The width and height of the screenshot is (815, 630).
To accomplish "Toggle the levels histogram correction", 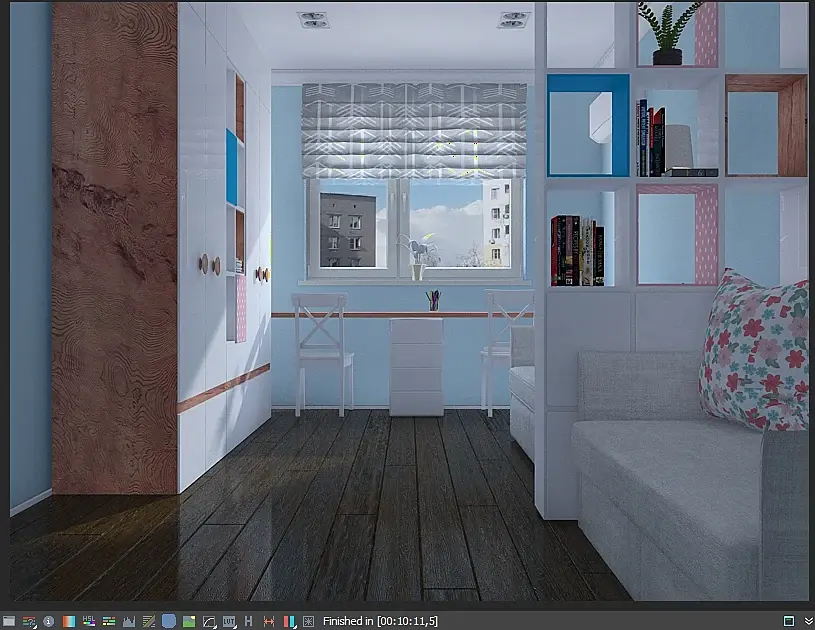I will (129, 621).
